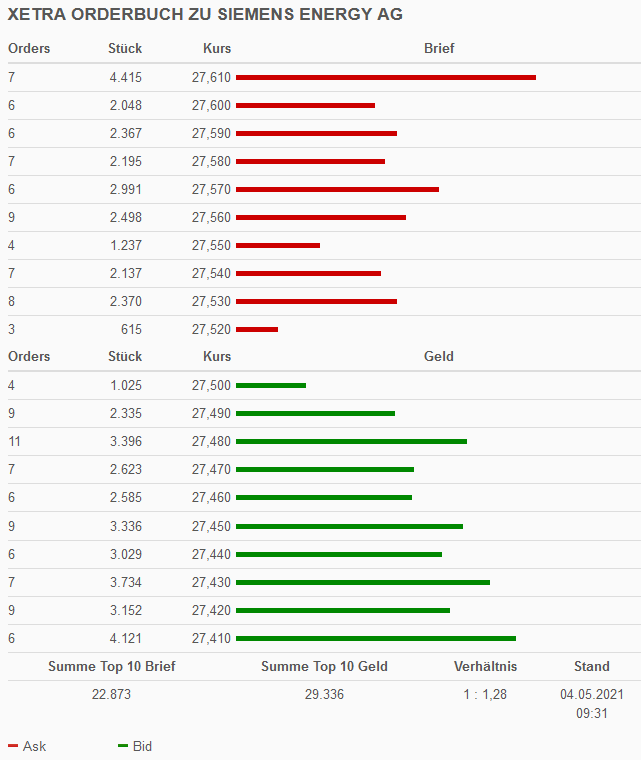Click the Verhältnis value 1 : 1,28
This screenshot has height=760, width=641.
[485, 694]
